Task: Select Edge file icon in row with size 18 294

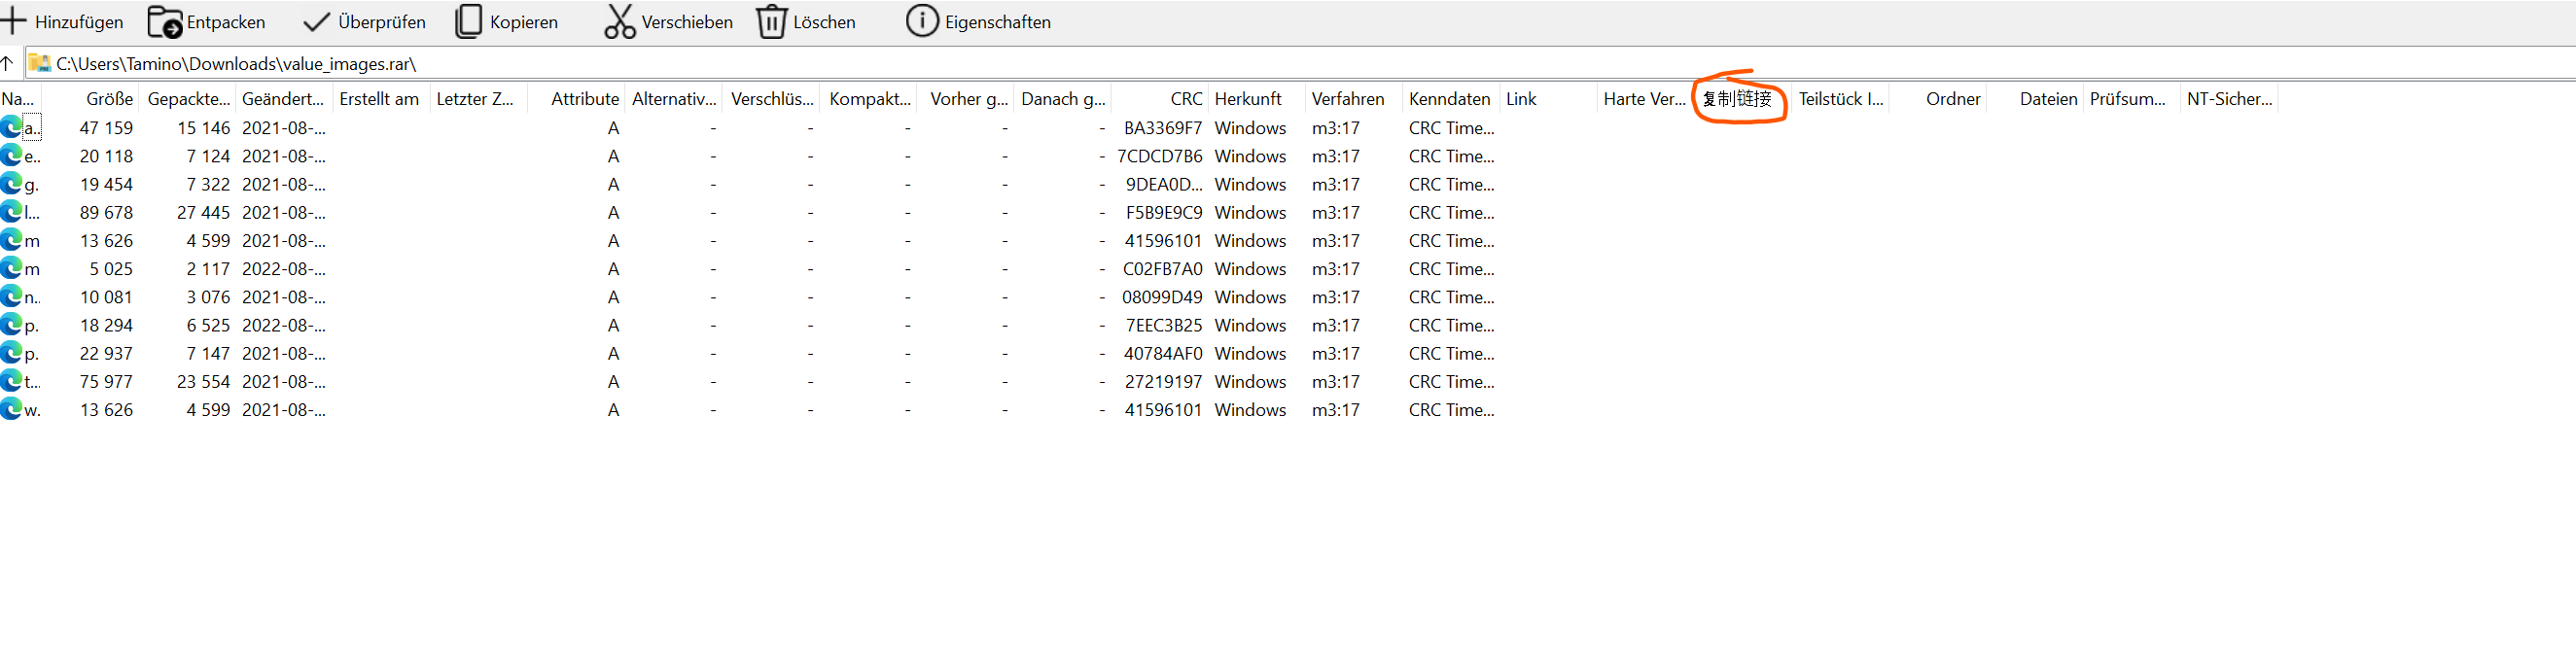Action: tap(11, 325)
